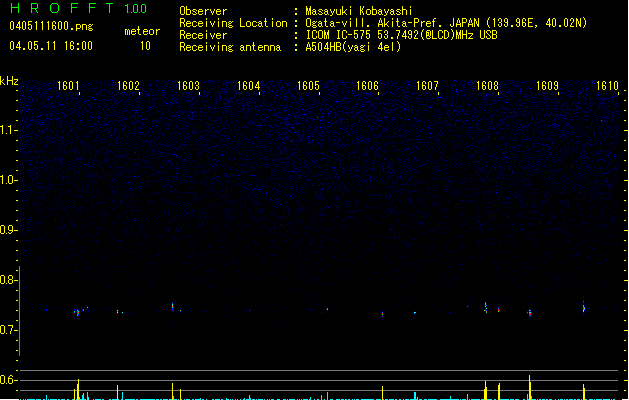Click the Receiving antenna label
Image resolution: width=629 pixels, height=400 pixels.
tap(230, 47)
